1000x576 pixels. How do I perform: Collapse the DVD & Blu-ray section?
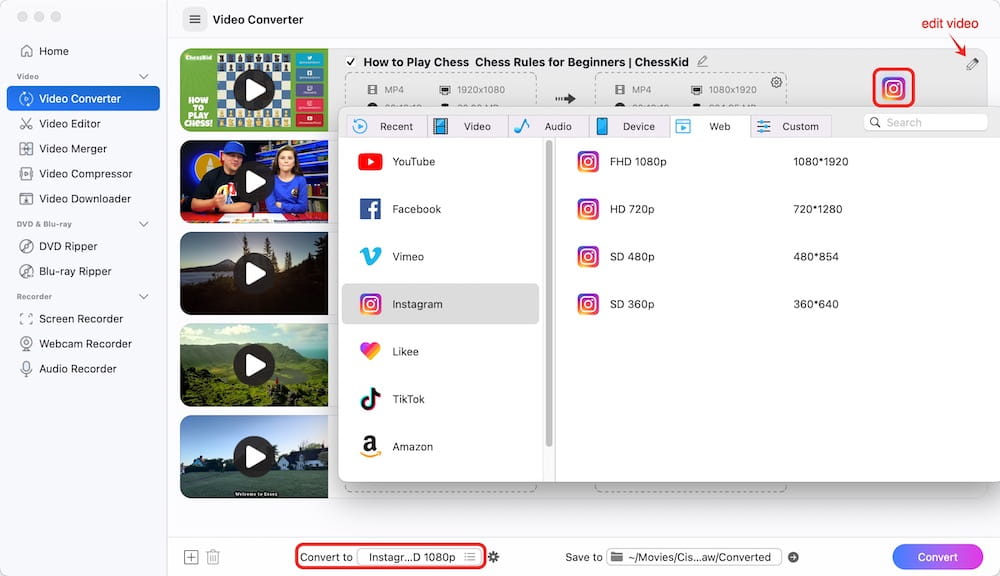click(x=143, y=224)
